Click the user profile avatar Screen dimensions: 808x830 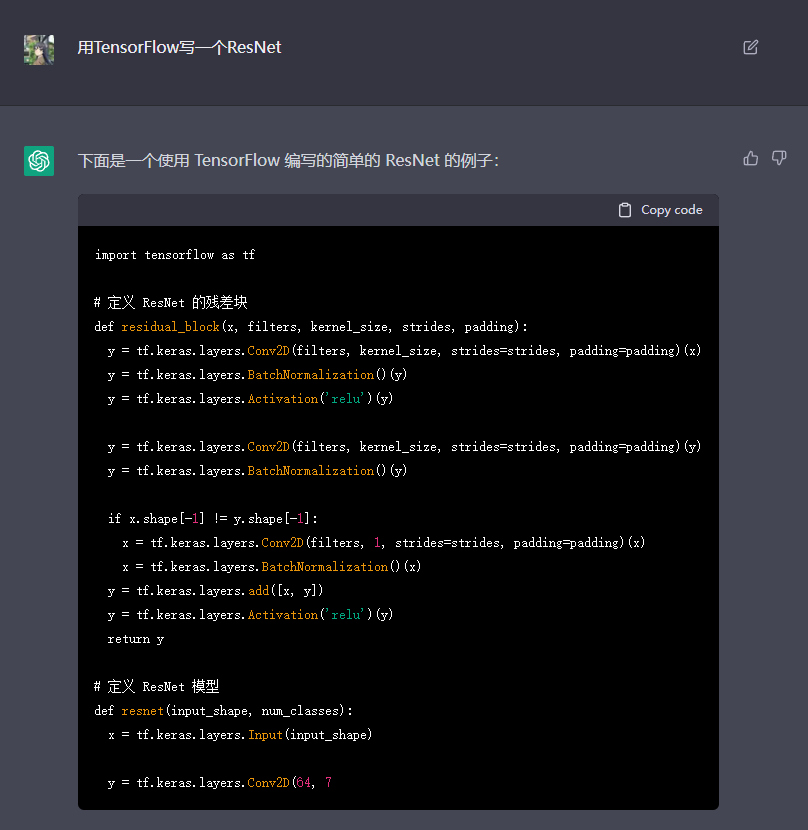click(x=39, y=49)
